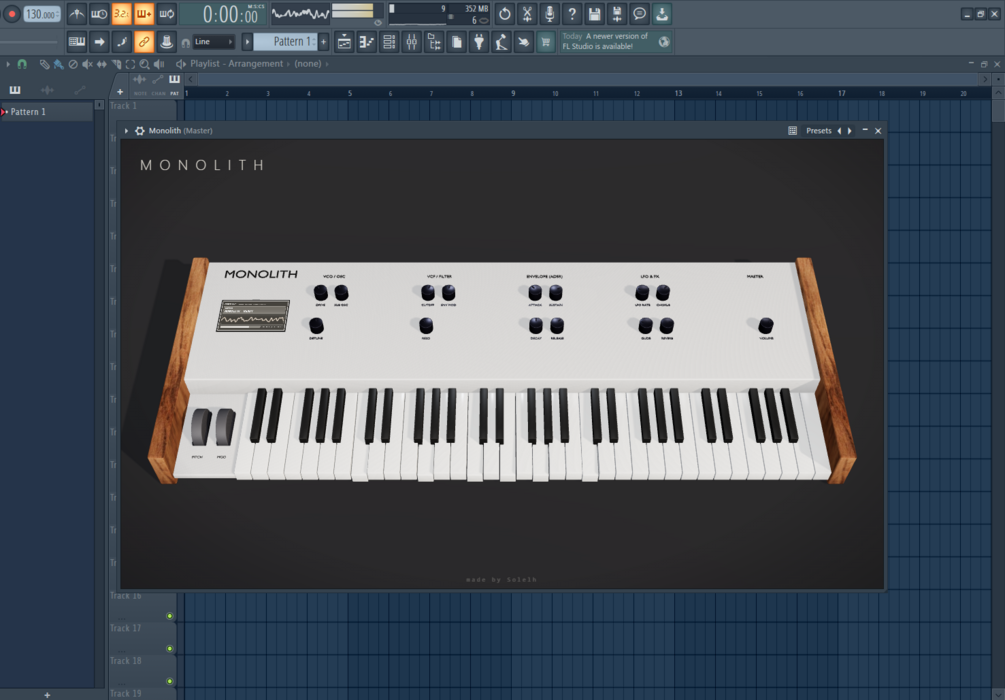Click the output waveform oscilloscope display

(x=301, y=13)
